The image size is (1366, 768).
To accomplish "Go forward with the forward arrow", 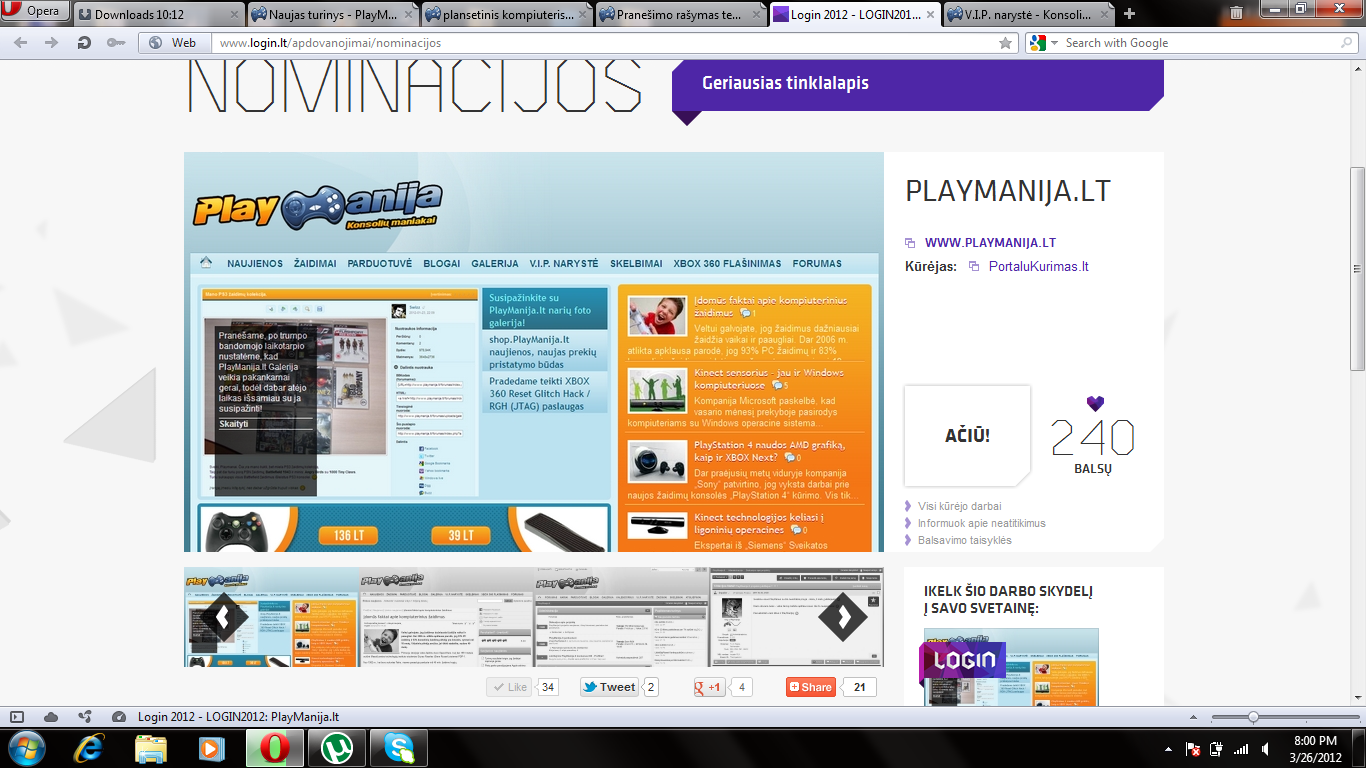I will point(52,43).
